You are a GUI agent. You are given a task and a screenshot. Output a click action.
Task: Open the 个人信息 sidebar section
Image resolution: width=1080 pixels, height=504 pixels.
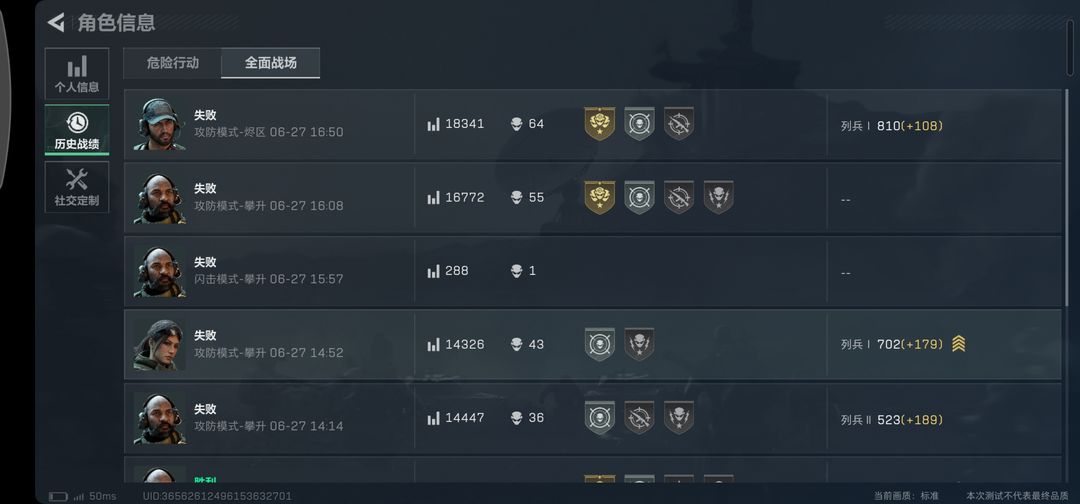[76, 74]
